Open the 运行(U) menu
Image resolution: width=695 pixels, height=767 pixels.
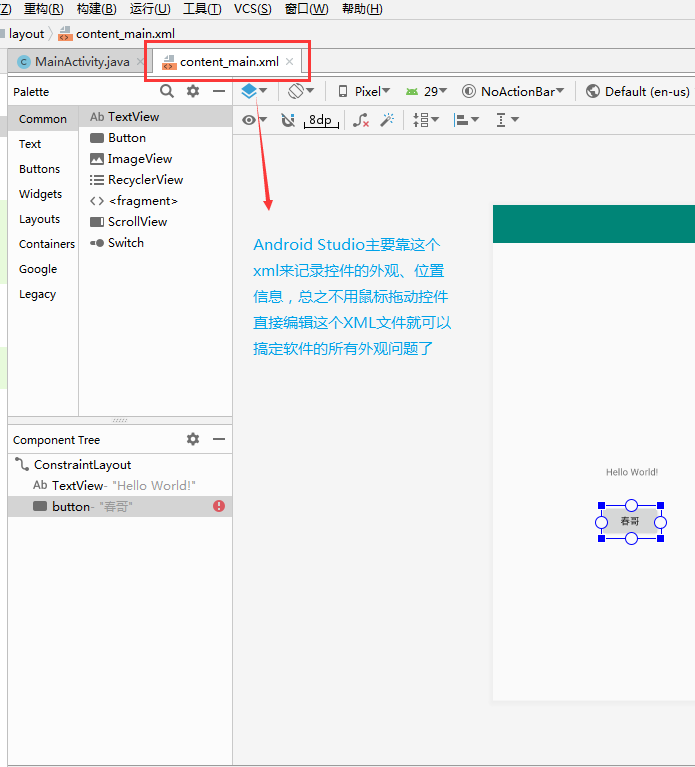[150, 9]
